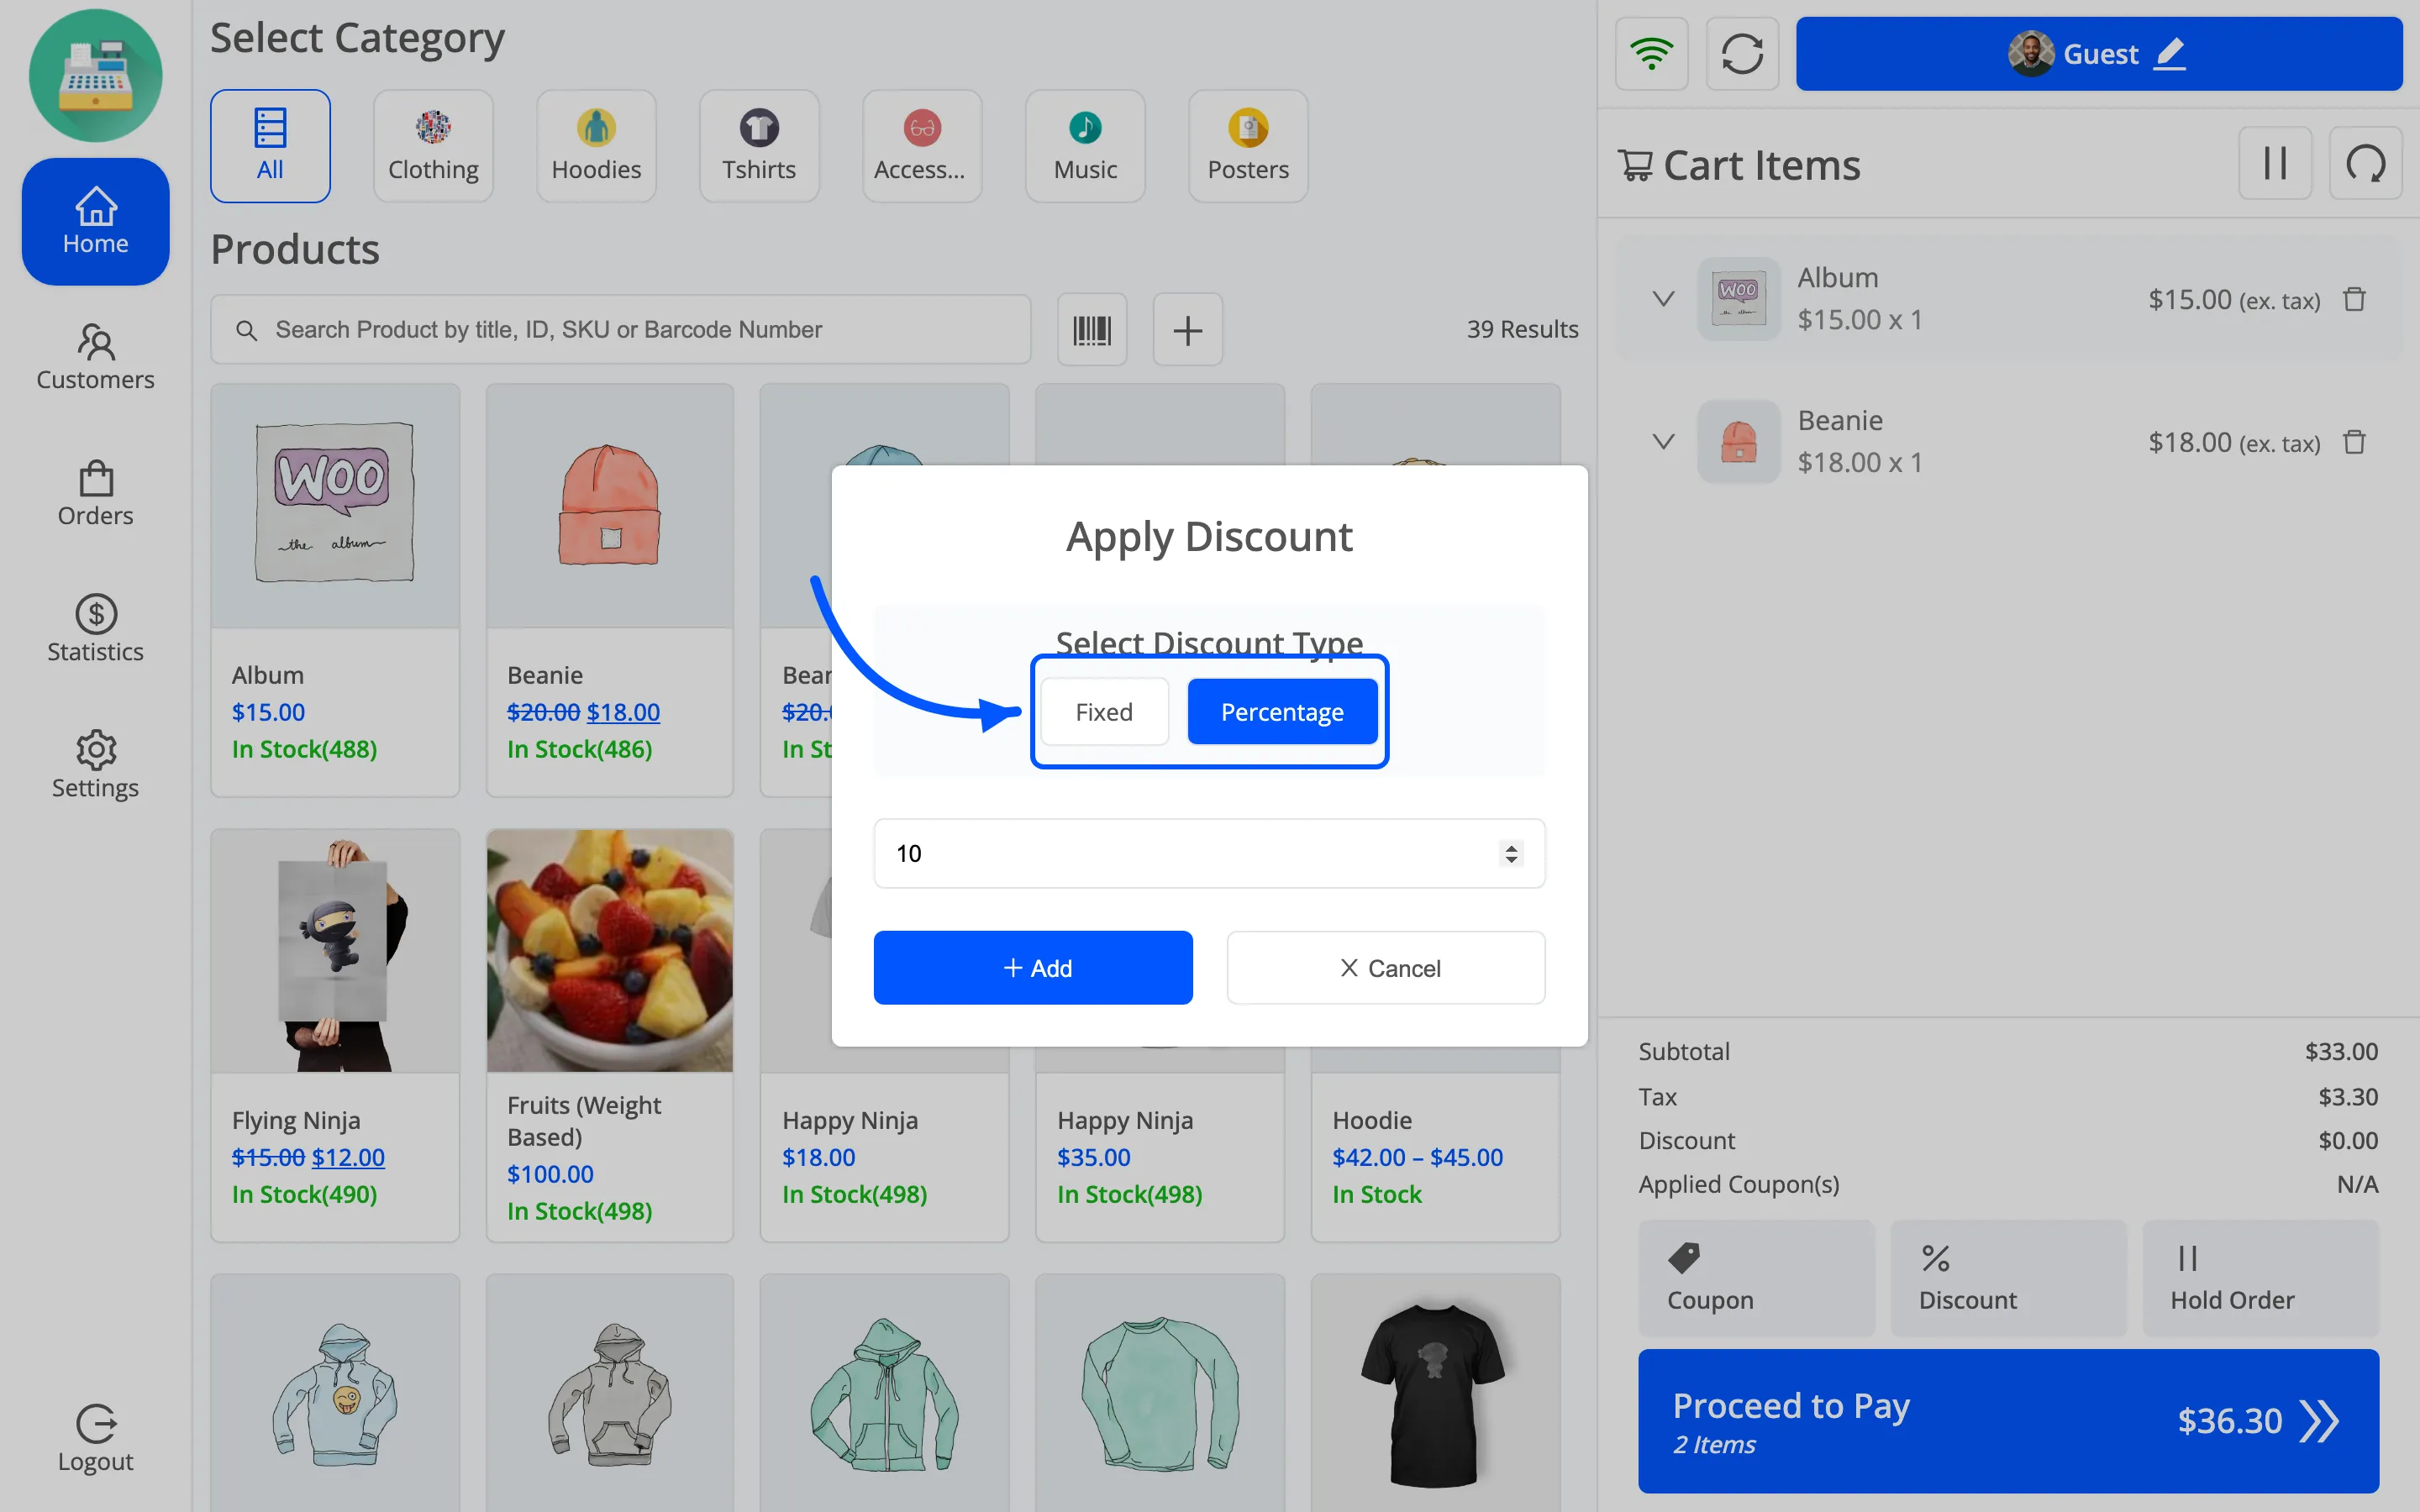Select the Fruits (Weight Based) product
Screen dimensions: 2420x1512
[x=610, y=1035]
